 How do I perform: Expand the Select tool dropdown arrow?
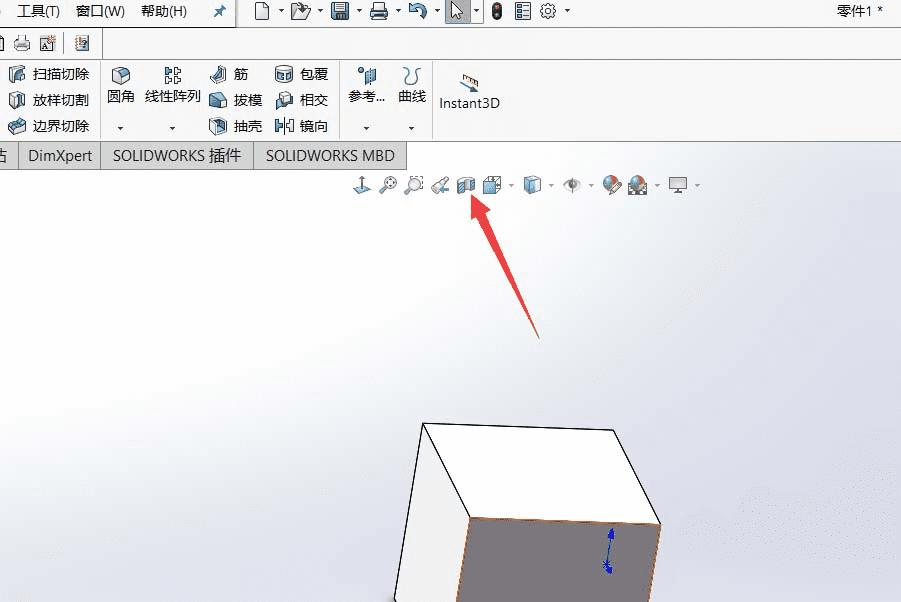pos(476,11)
